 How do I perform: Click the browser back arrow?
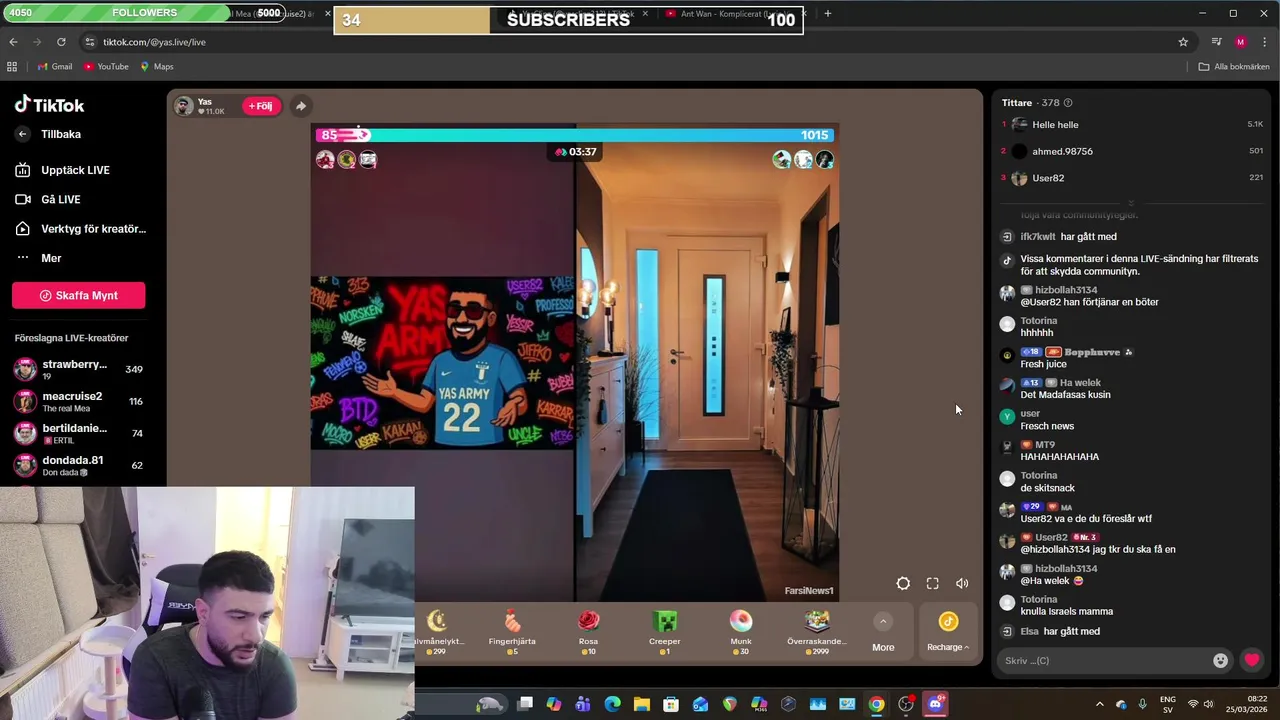click(13, 42)
